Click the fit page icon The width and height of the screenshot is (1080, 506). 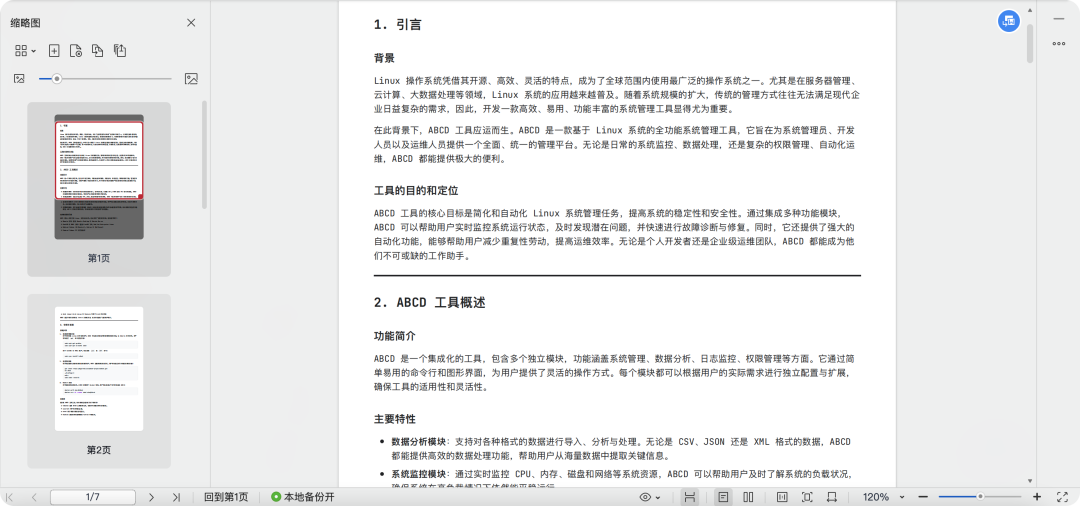pos(807,497)
